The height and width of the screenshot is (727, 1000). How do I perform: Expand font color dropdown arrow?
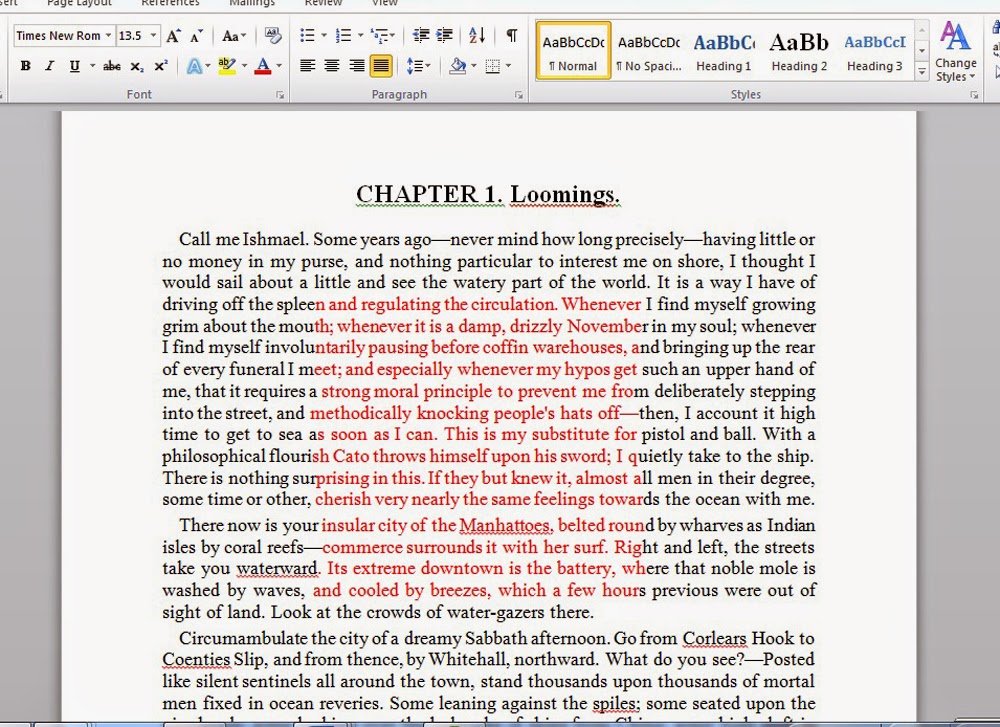(x=279, y=66)
